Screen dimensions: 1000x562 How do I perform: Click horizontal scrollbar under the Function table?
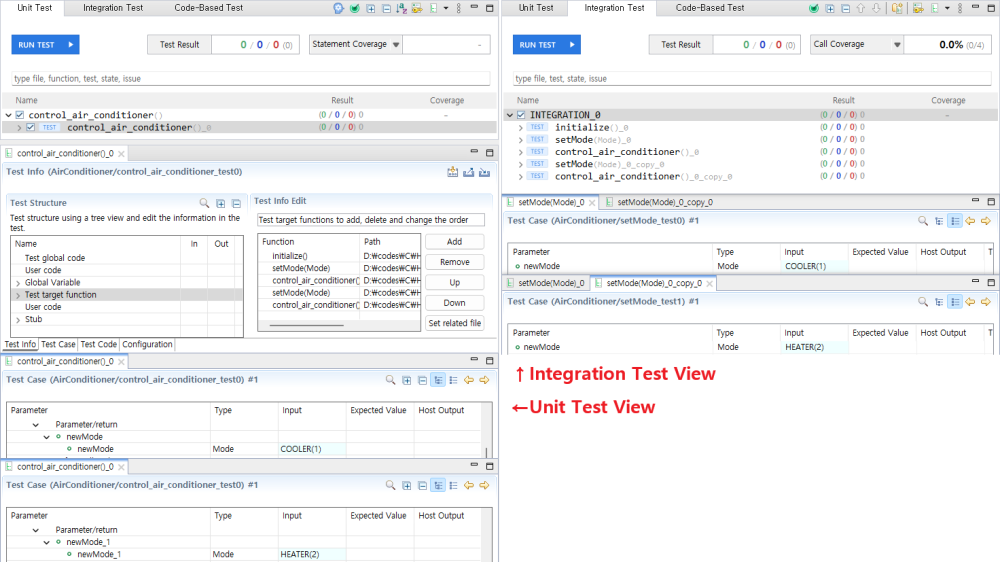click(307, 325)
